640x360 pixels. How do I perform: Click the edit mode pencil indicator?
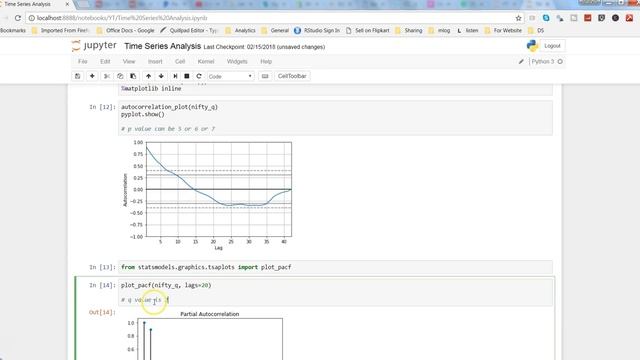coord(521,62)
